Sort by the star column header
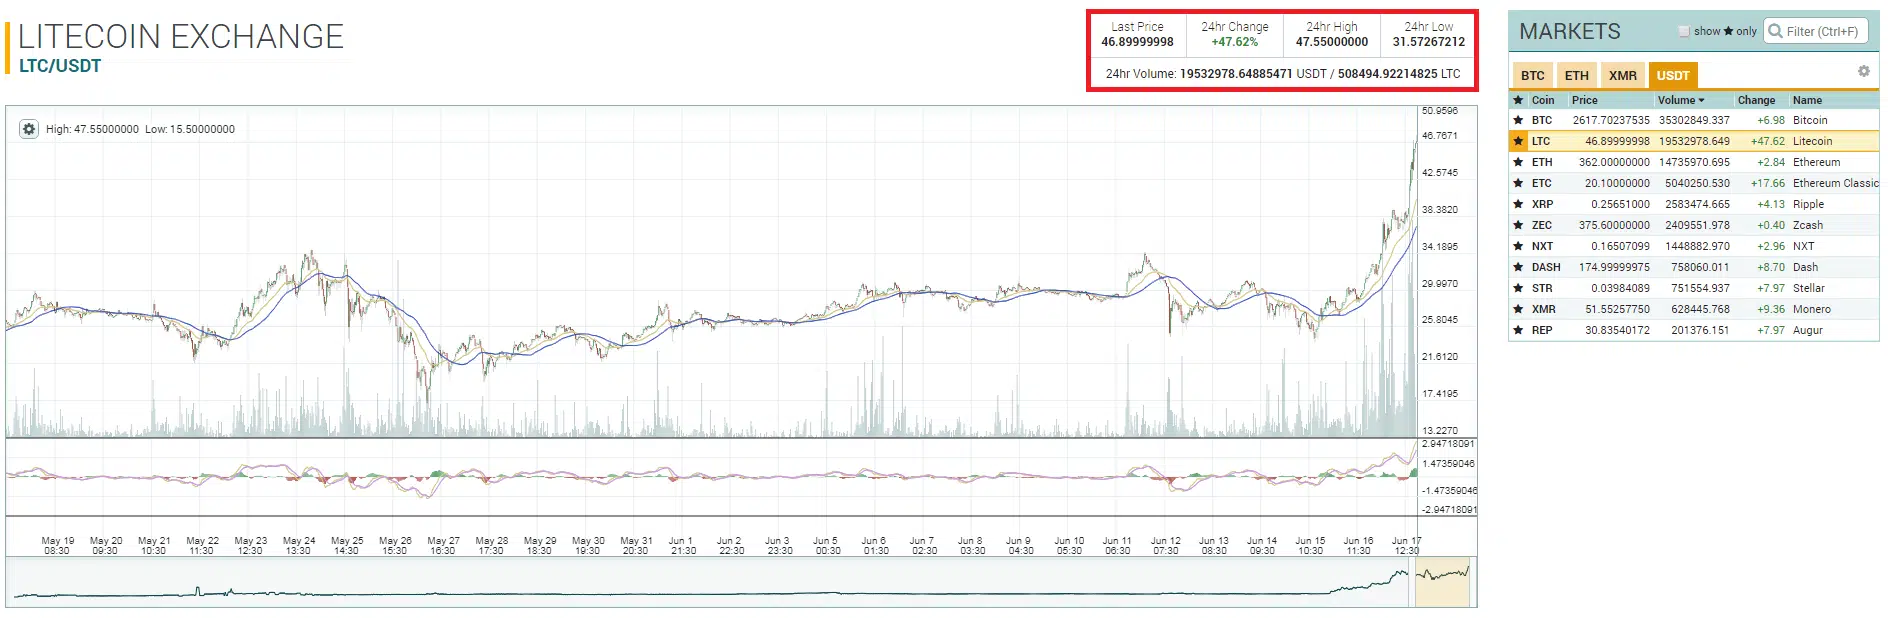 click(x=1518, y=100)
